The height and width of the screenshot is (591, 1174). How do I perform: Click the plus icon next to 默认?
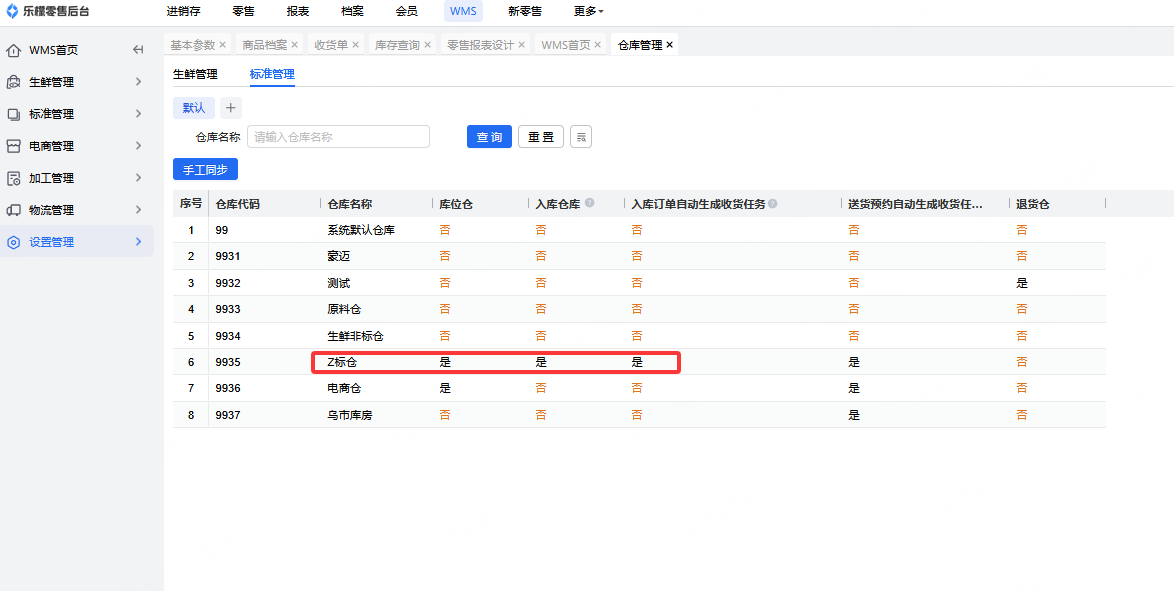(230, 108)
